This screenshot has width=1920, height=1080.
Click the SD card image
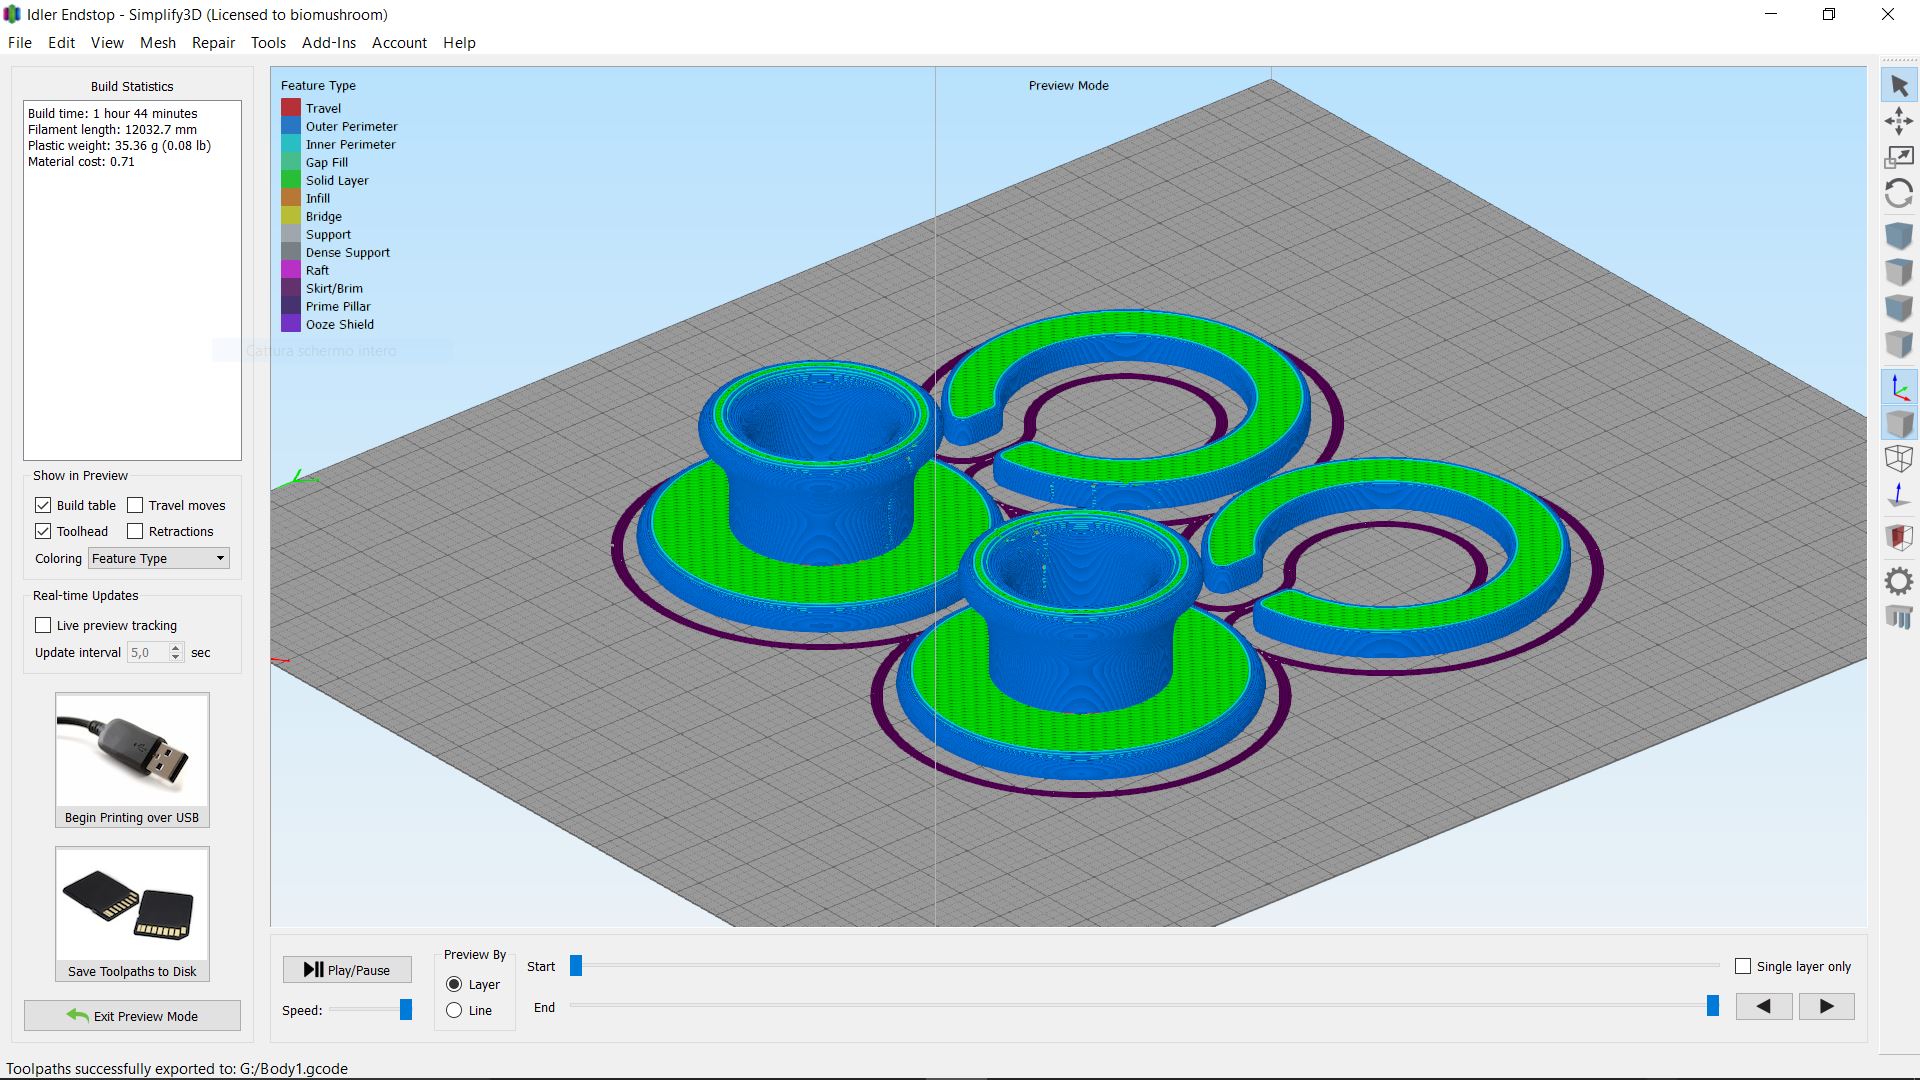click(x=132, y=905)
